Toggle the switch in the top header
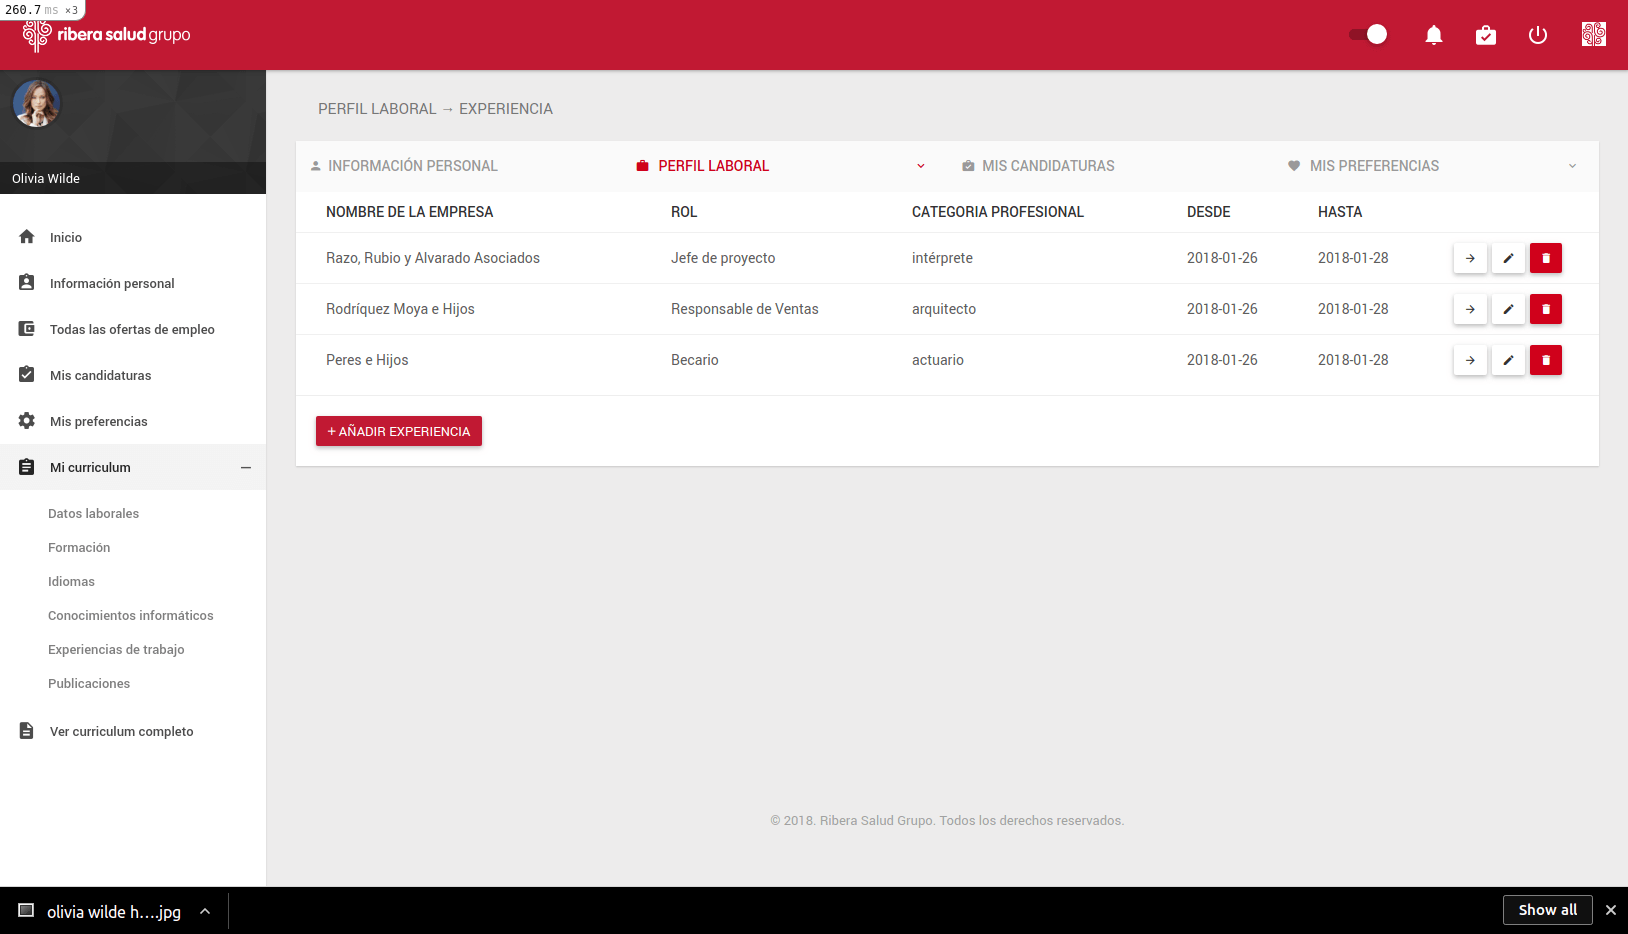1628x934 pixels. pyautogui.click(x=1368, y=35)
